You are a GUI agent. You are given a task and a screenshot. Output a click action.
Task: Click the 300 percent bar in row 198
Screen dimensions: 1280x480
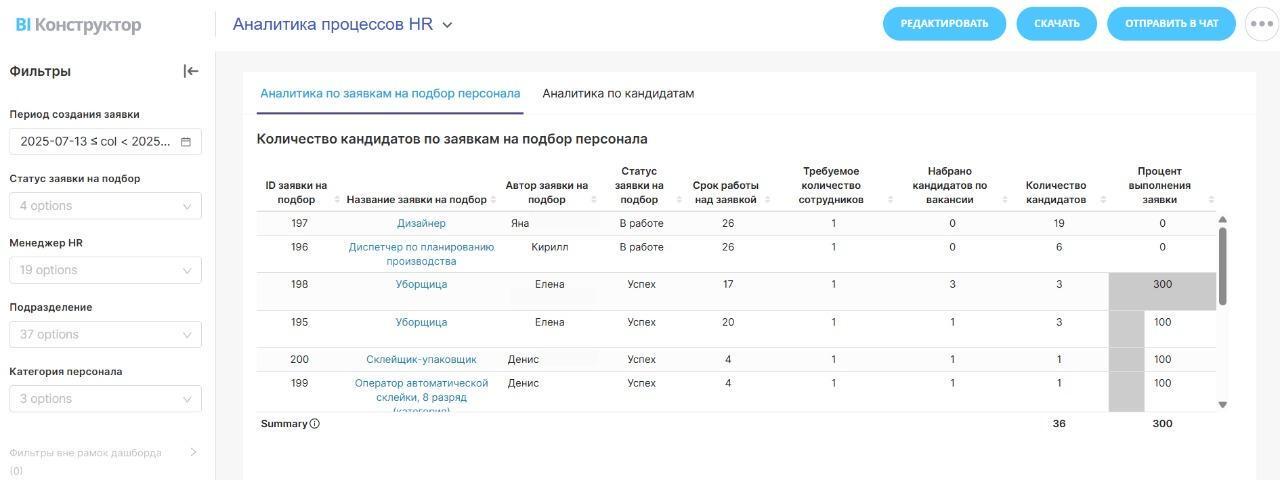click(x=1162, y=291)
